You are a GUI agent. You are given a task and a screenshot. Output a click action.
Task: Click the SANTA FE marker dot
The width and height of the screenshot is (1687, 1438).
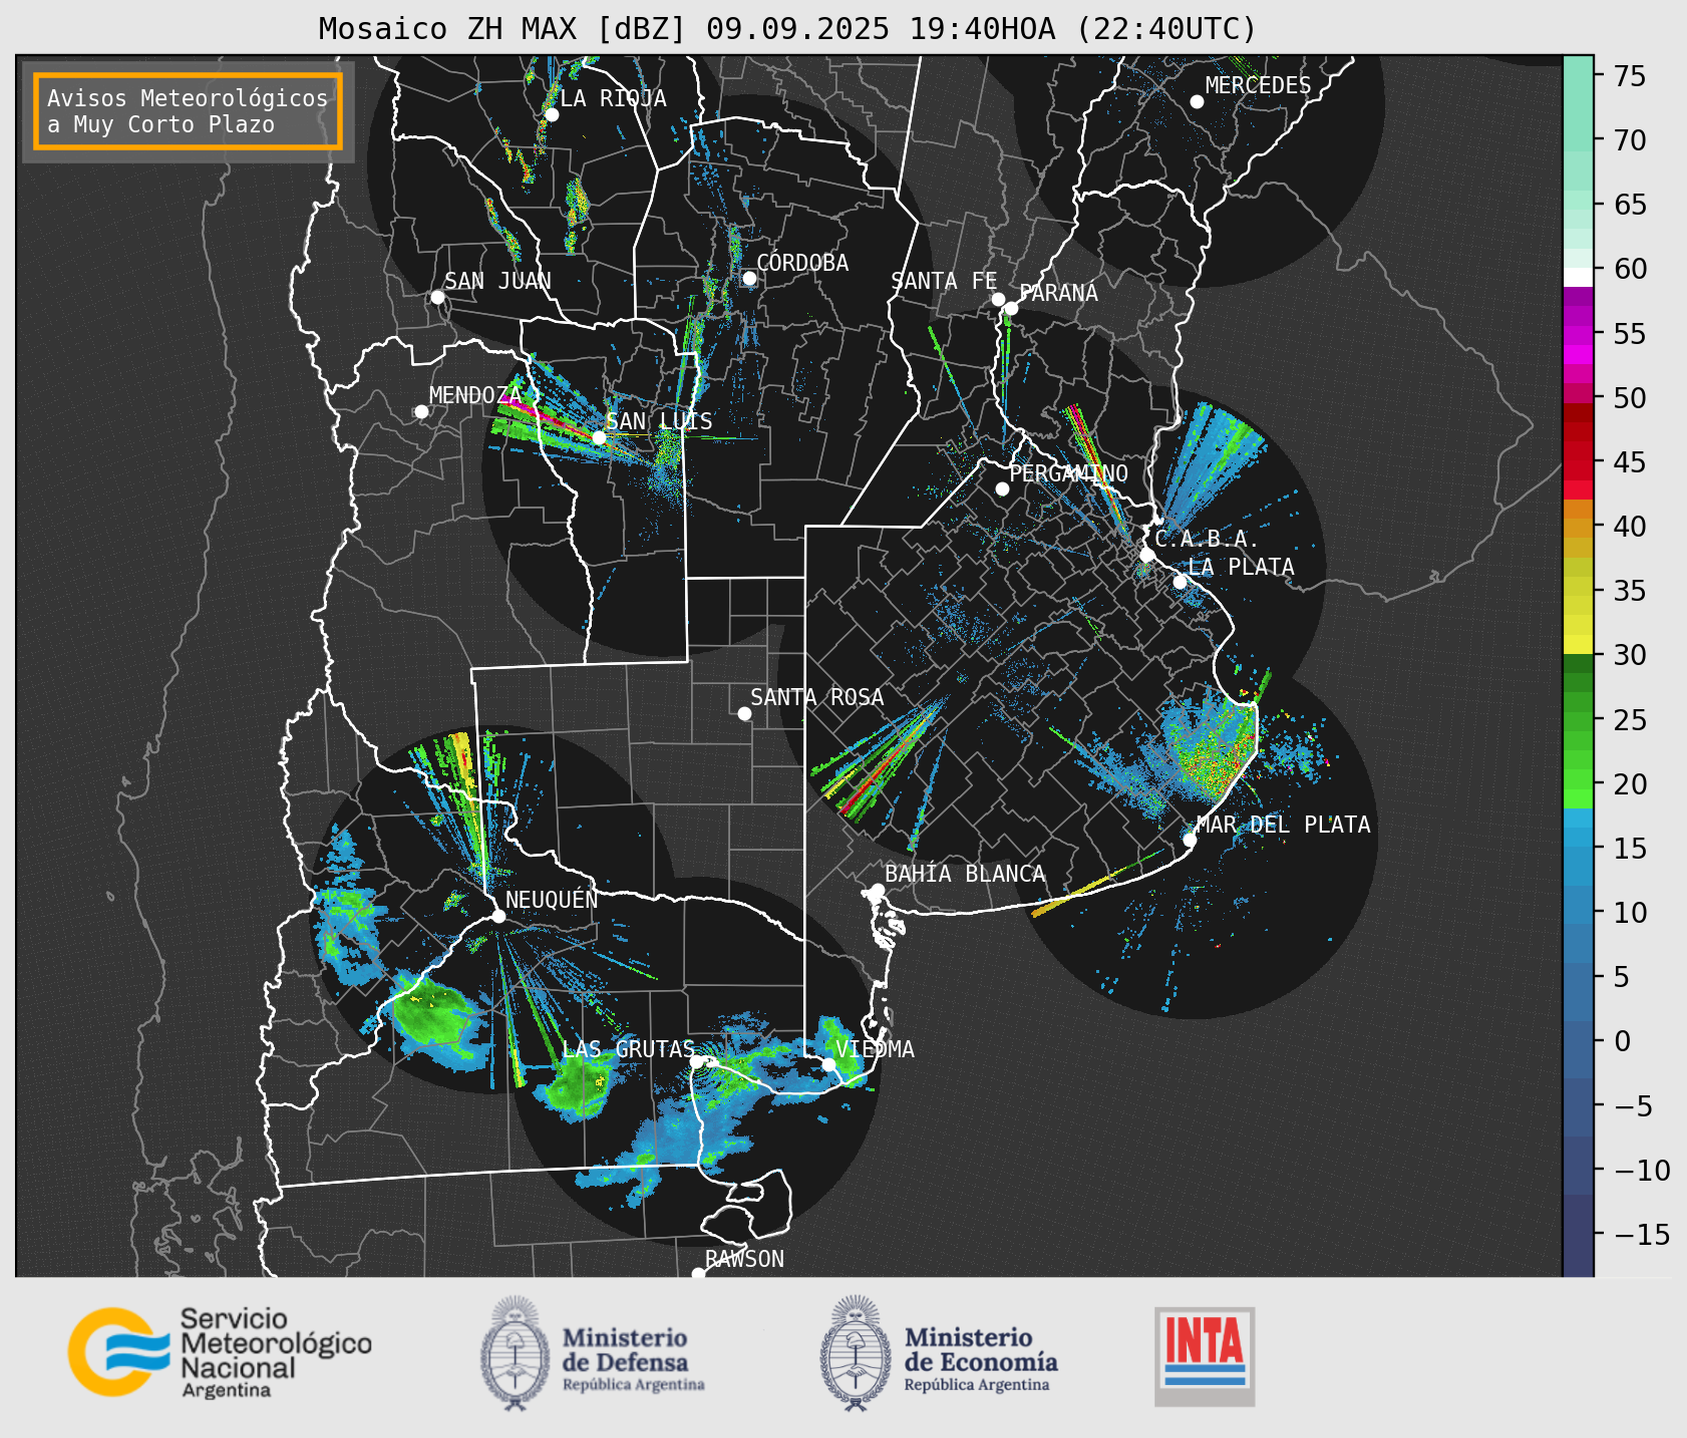coord(998,299)
